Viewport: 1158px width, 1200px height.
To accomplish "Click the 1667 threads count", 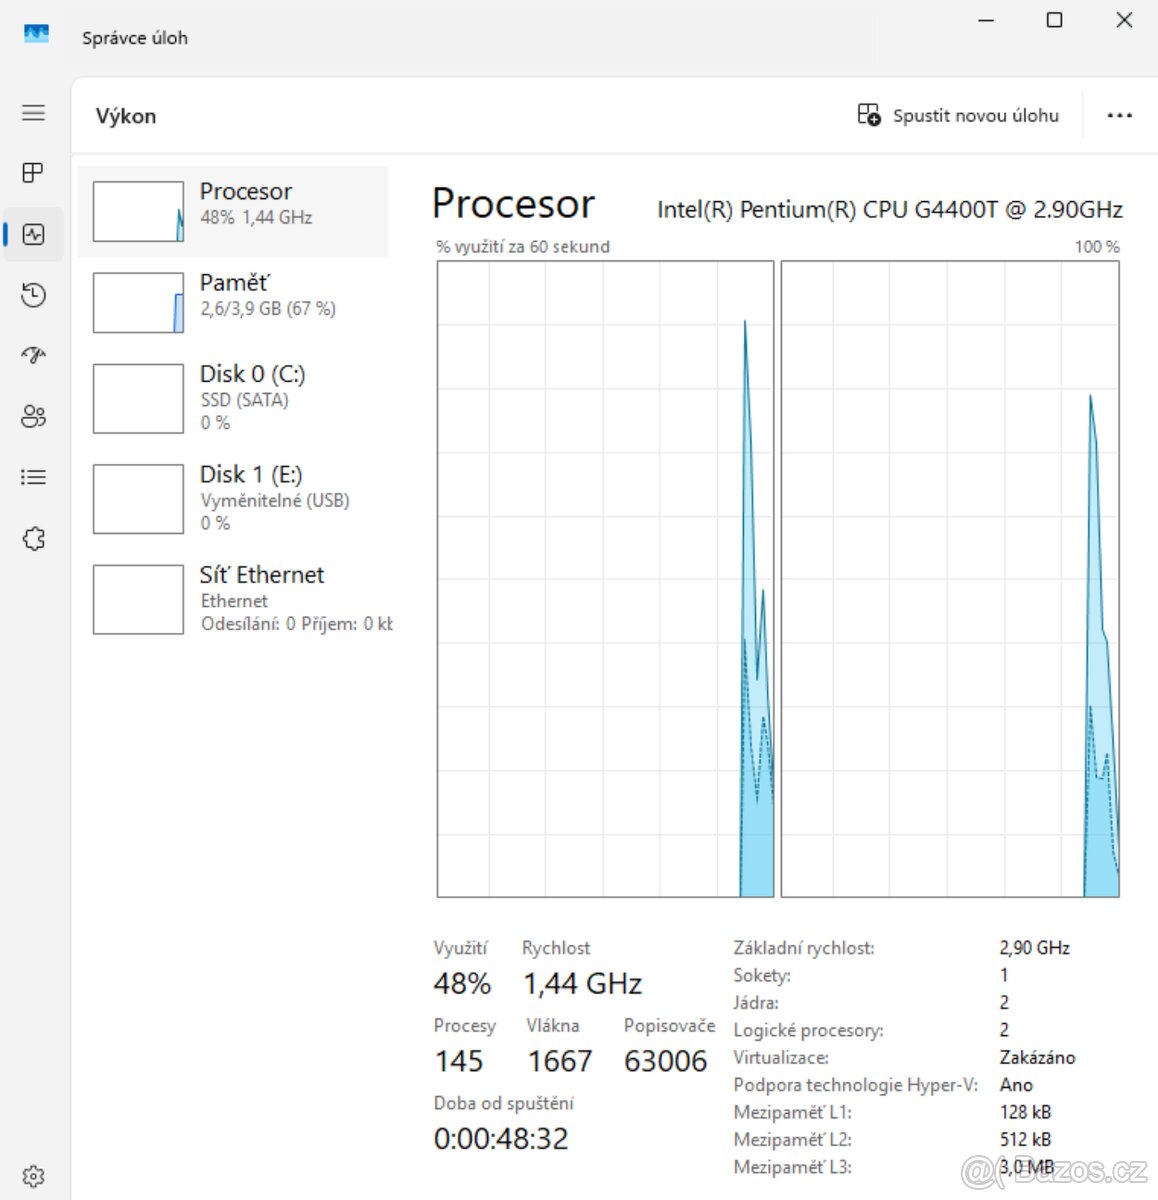I will [560, 1061].
